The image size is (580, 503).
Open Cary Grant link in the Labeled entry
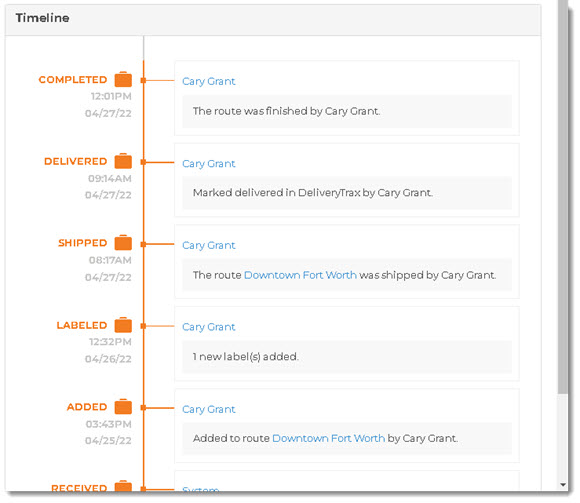[209, 327]
